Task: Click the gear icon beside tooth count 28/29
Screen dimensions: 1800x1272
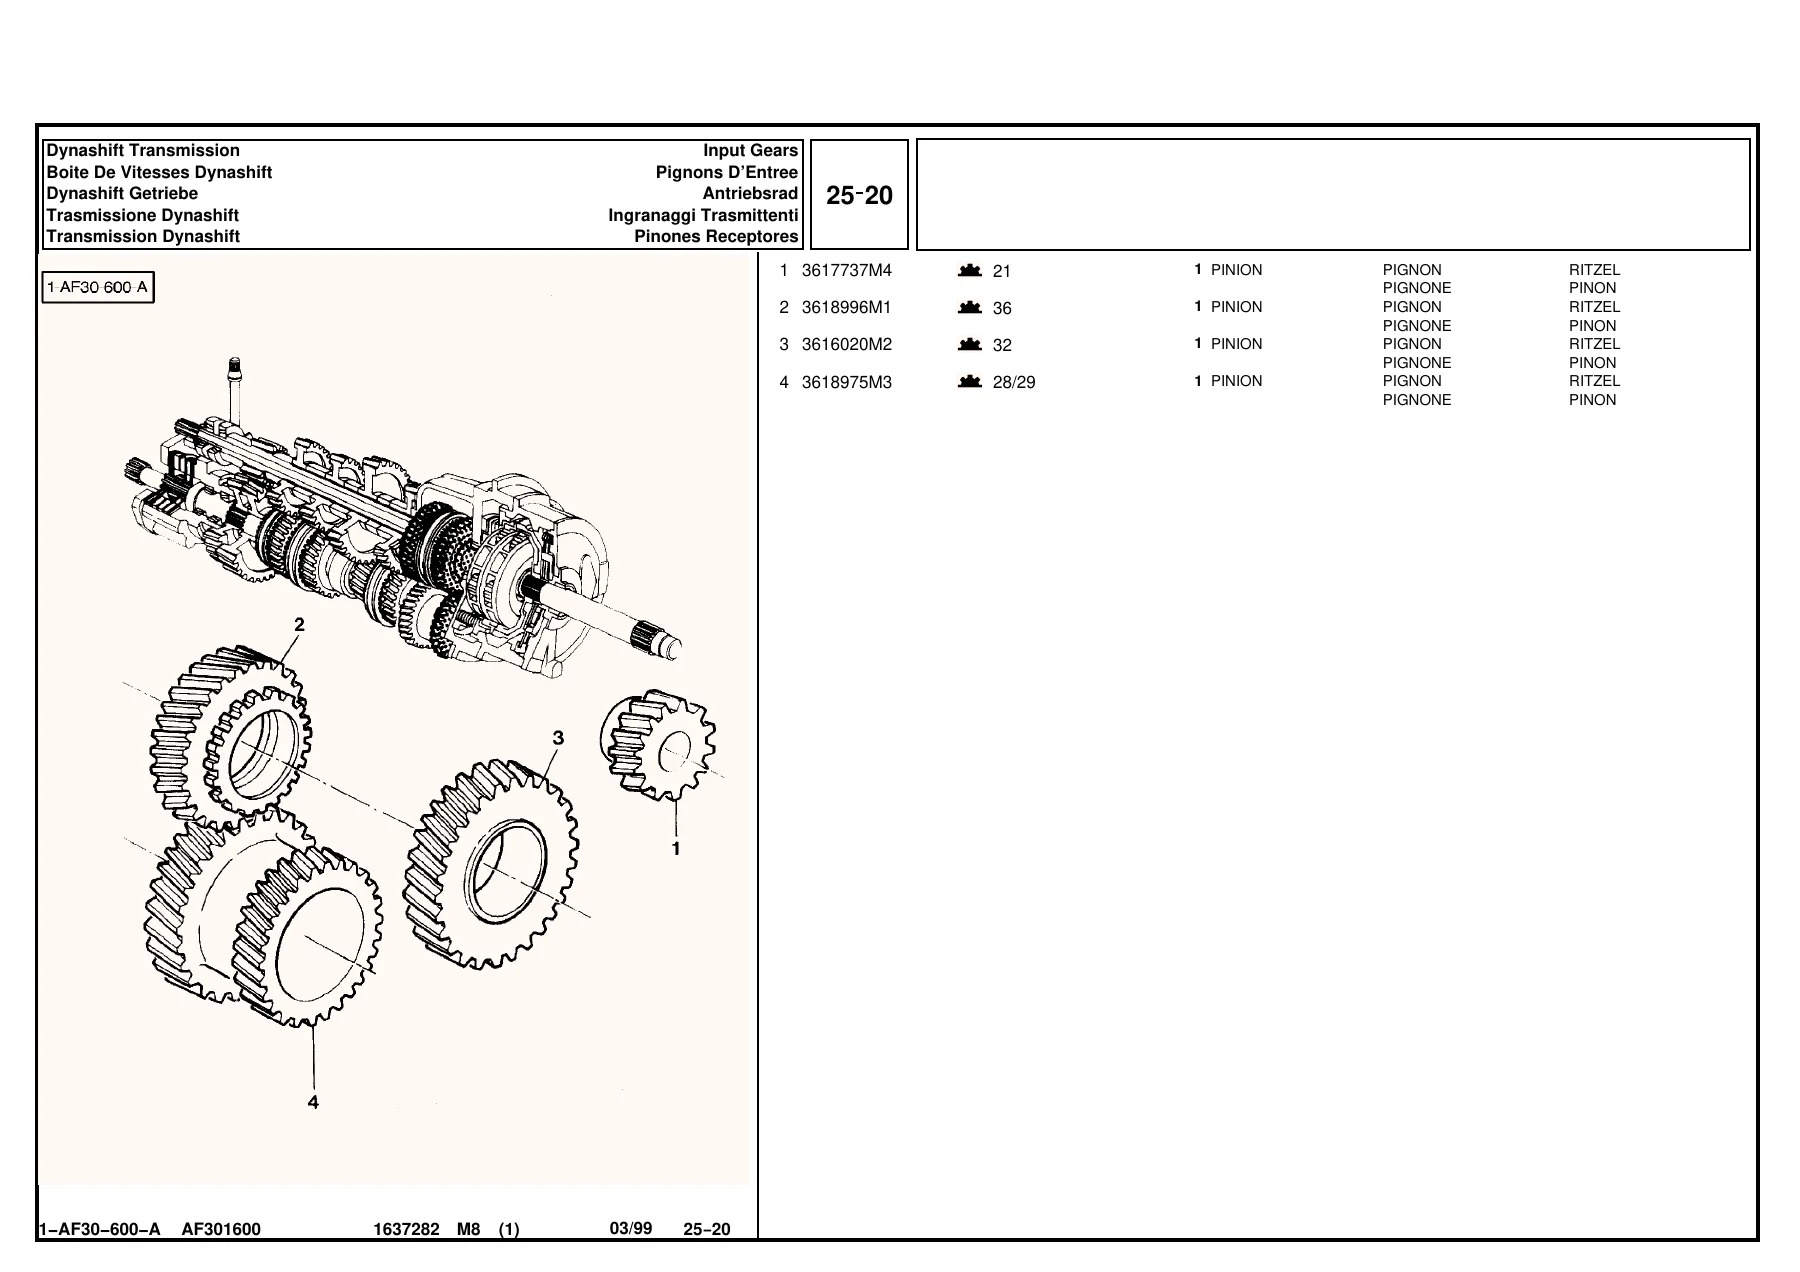Action: (x=969, y=381)
